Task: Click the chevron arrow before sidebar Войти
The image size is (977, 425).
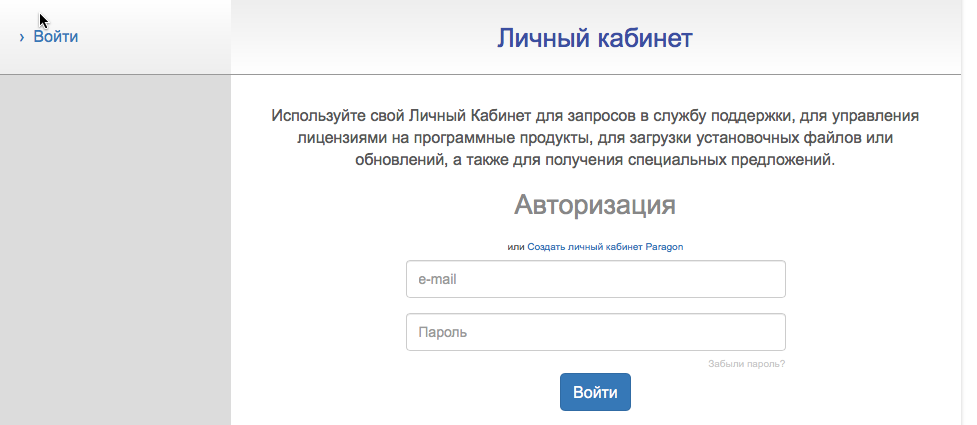Action: coord(22,37)
